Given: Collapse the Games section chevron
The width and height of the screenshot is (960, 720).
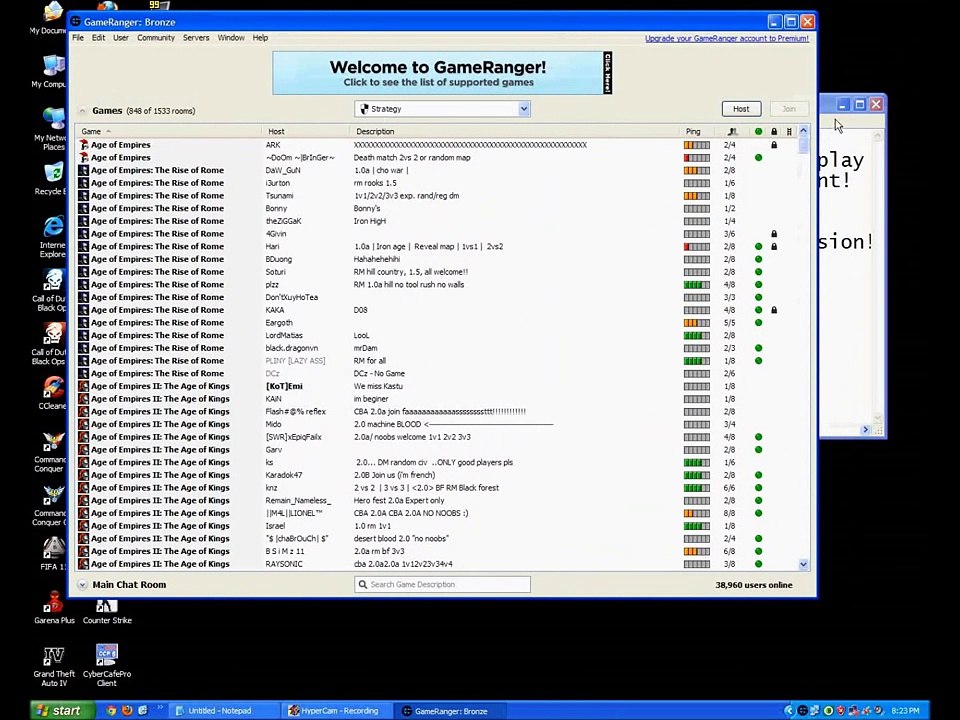Looking at the screenshot, I should (x=82, y=111).
